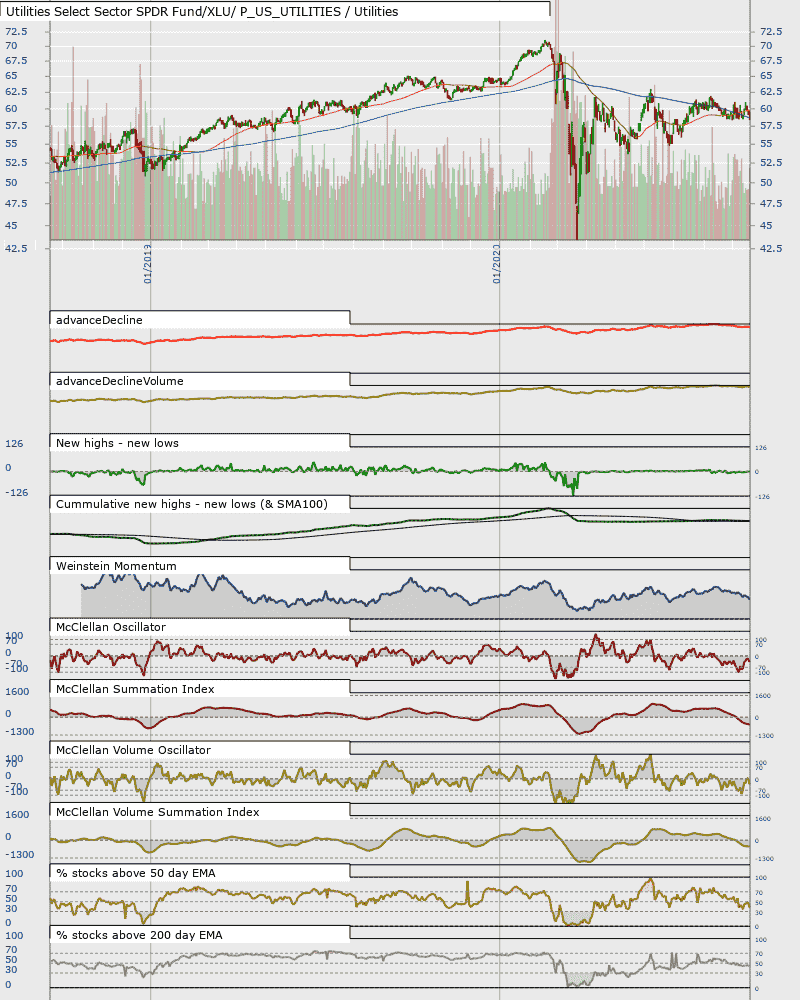Click 'Cummulative new highs - new lows (& SMA100)' label
800x1000 pixels.
pos(191,504)
